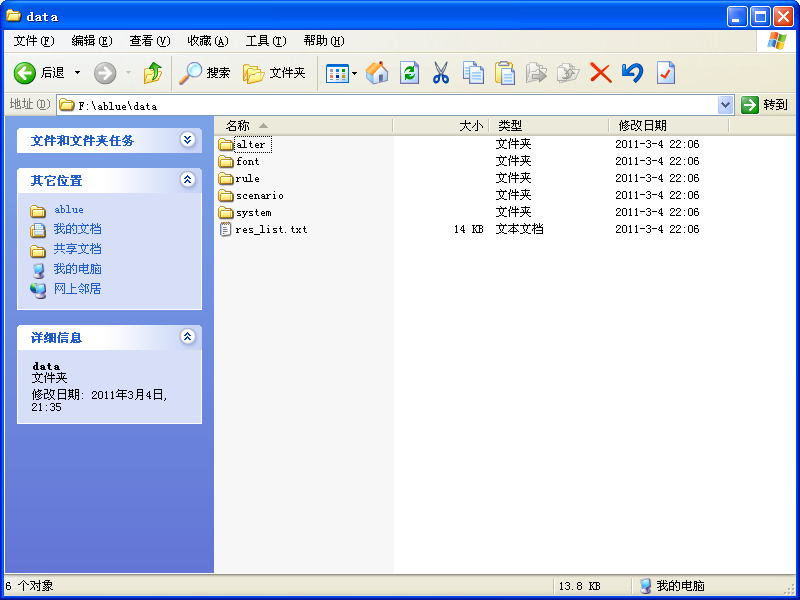This screenshot has width=800, height=600.
Task: Select the scenario folder name
Action: point(260,195)
